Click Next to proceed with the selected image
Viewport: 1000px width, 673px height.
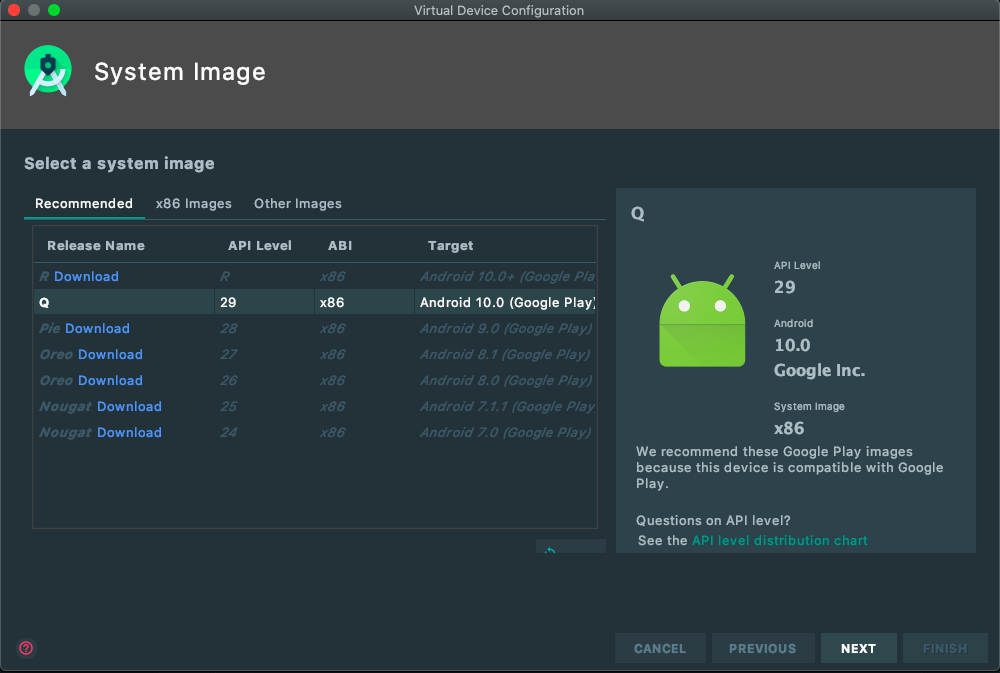[x=858, y=648]
